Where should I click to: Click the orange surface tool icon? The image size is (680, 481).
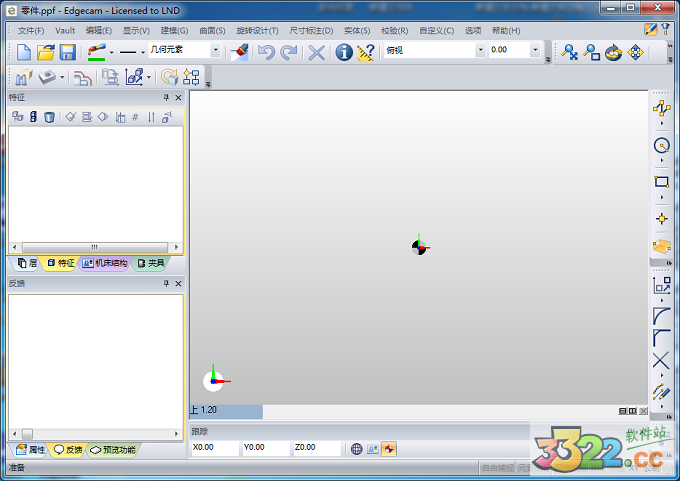click(x=661, y=247)
